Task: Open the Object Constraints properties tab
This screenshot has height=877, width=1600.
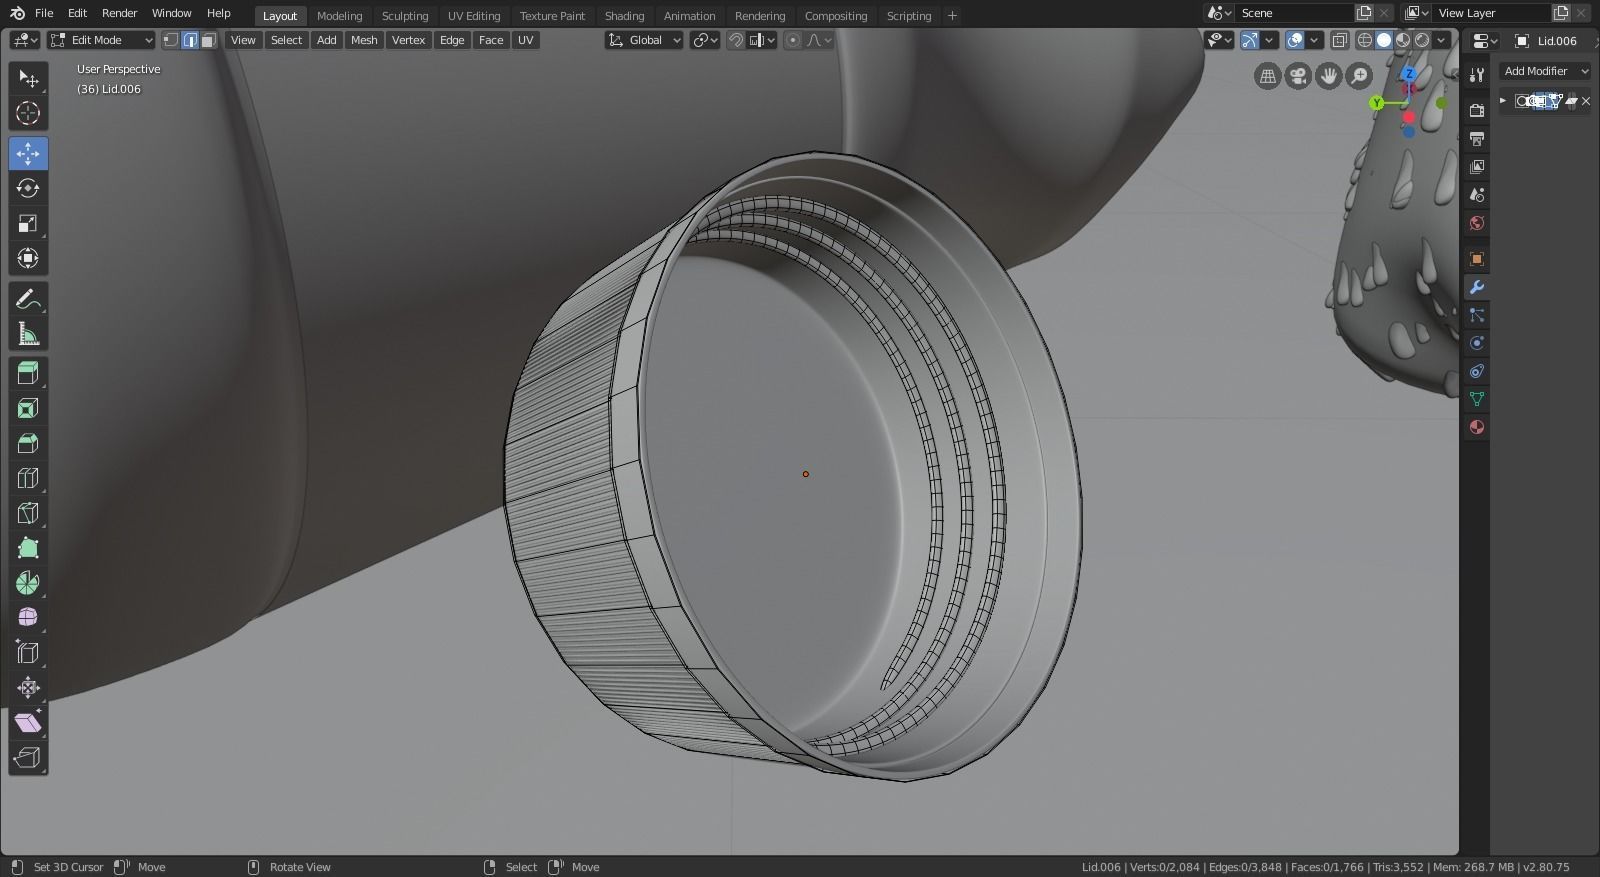Action: coord(1477,371)
